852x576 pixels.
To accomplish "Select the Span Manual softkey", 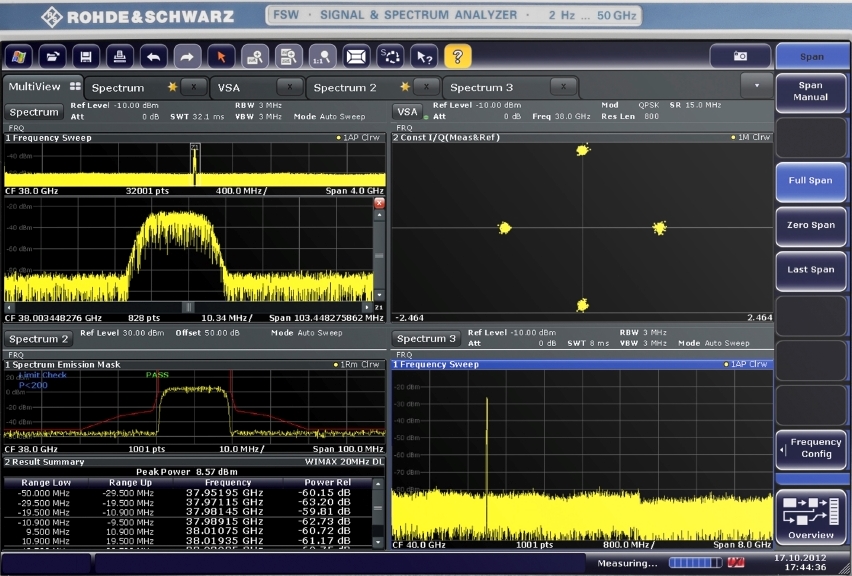I will [x=810, y=92].
